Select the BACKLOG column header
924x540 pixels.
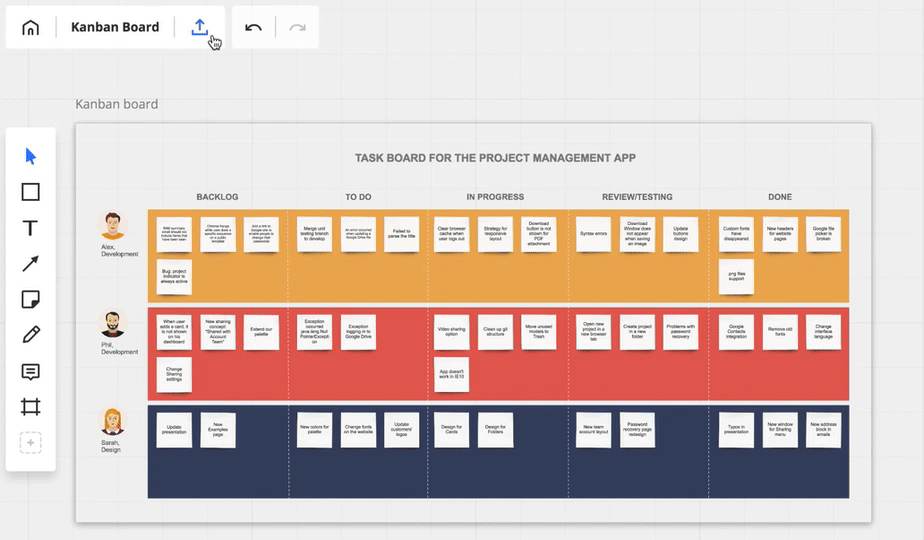pos(217,197)
